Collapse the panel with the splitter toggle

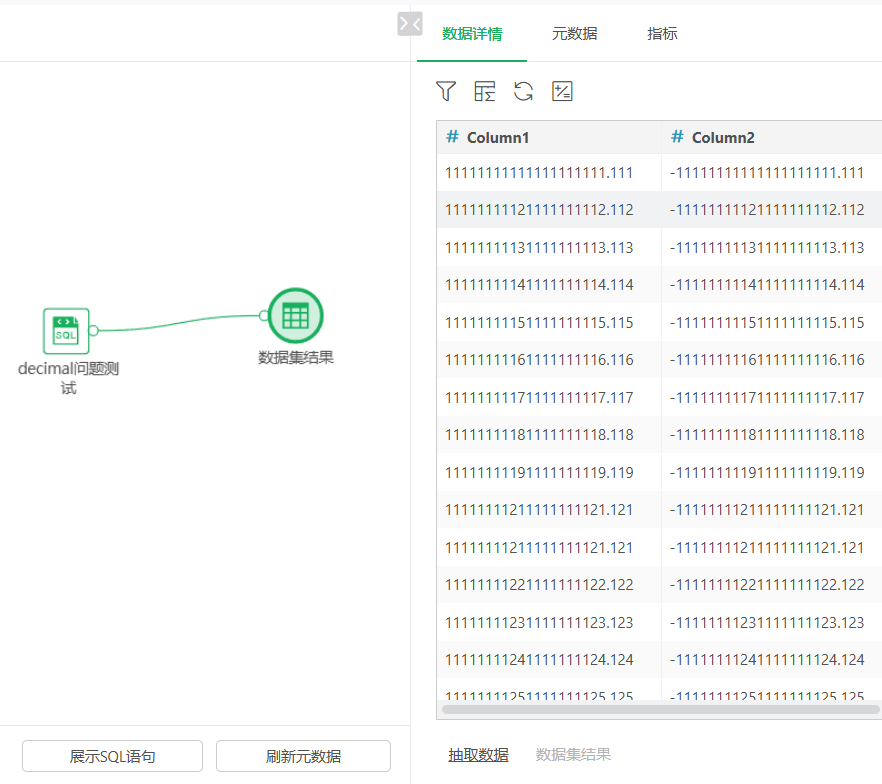(410, 24)
